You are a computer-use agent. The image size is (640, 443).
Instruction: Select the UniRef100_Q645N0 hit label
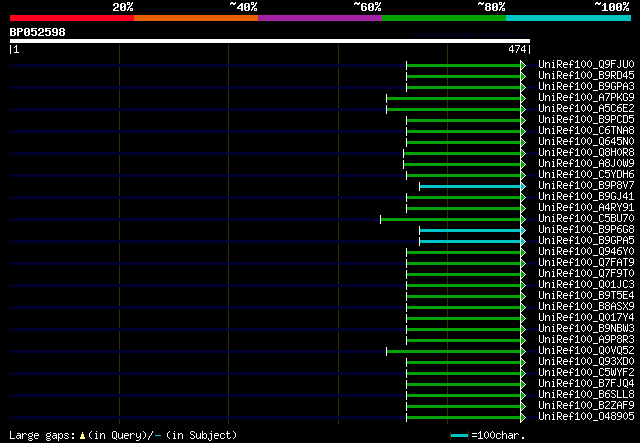coord(586,142)
